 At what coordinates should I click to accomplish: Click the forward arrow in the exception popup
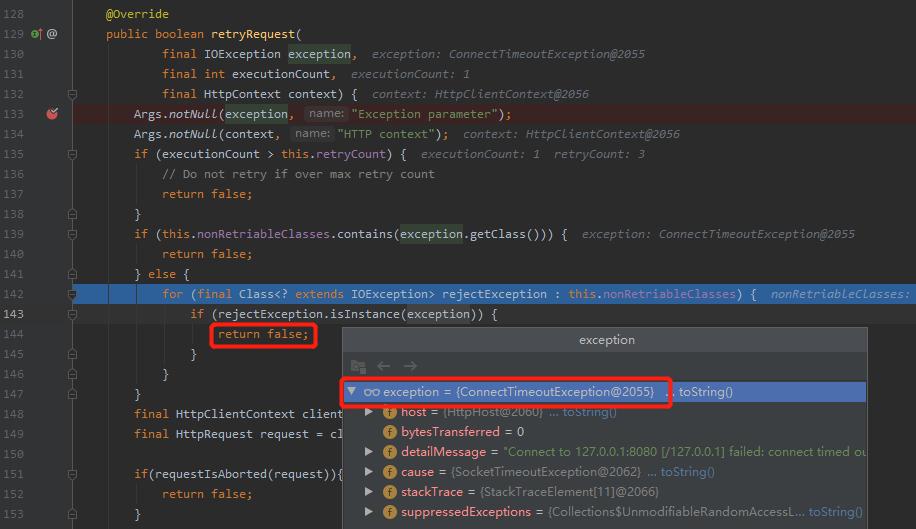click(410, 366)
